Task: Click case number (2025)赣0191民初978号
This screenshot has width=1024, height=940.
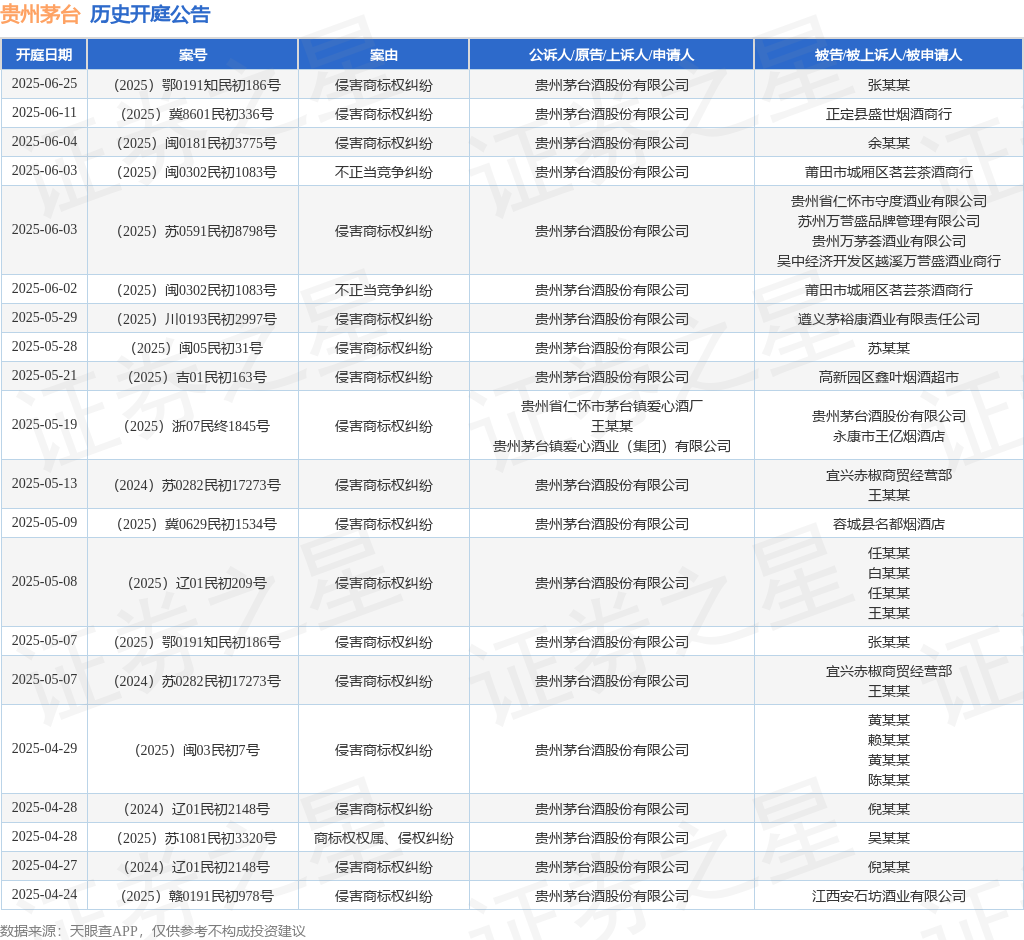Action: point(197,896)
